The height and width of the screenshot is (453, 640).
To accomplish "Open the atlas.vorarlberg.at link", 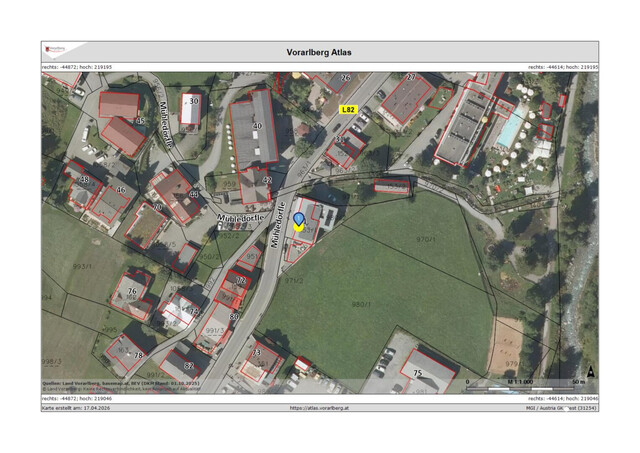I will (x=318, y=408).
